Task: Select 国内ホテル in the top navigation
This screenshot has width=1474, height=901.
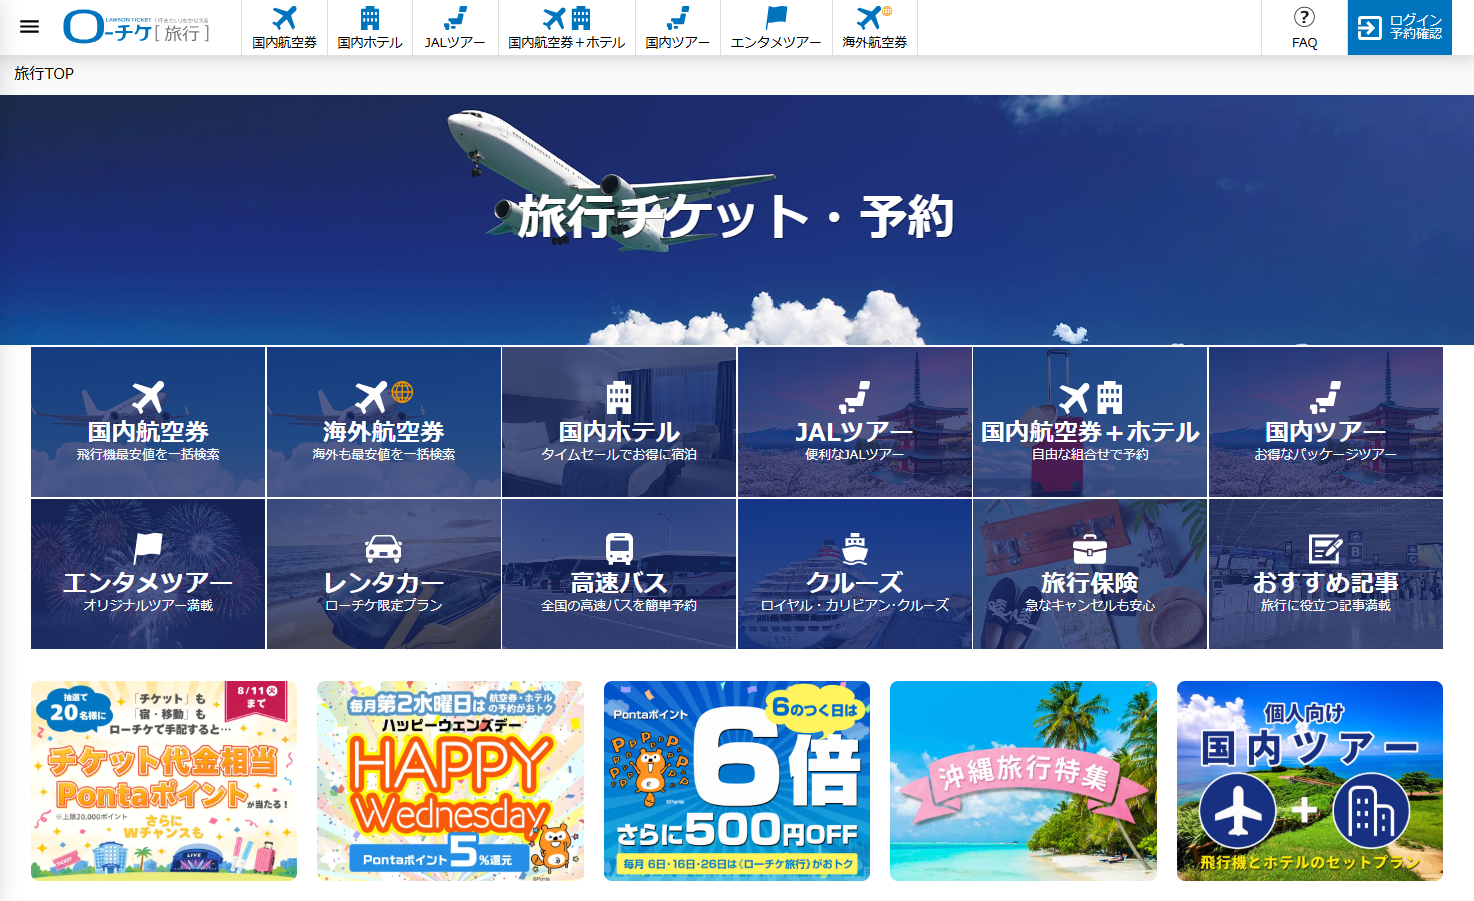Action: (x=370, y=42)
